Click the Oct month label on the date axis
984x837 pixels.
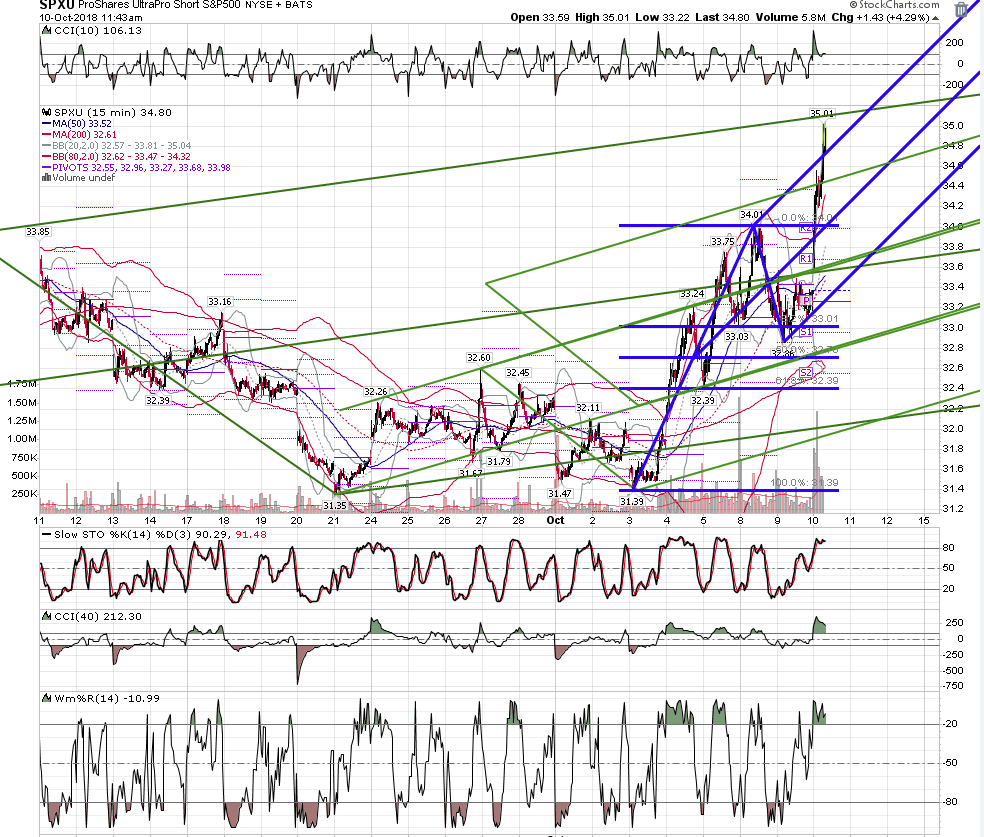point(555,520)
